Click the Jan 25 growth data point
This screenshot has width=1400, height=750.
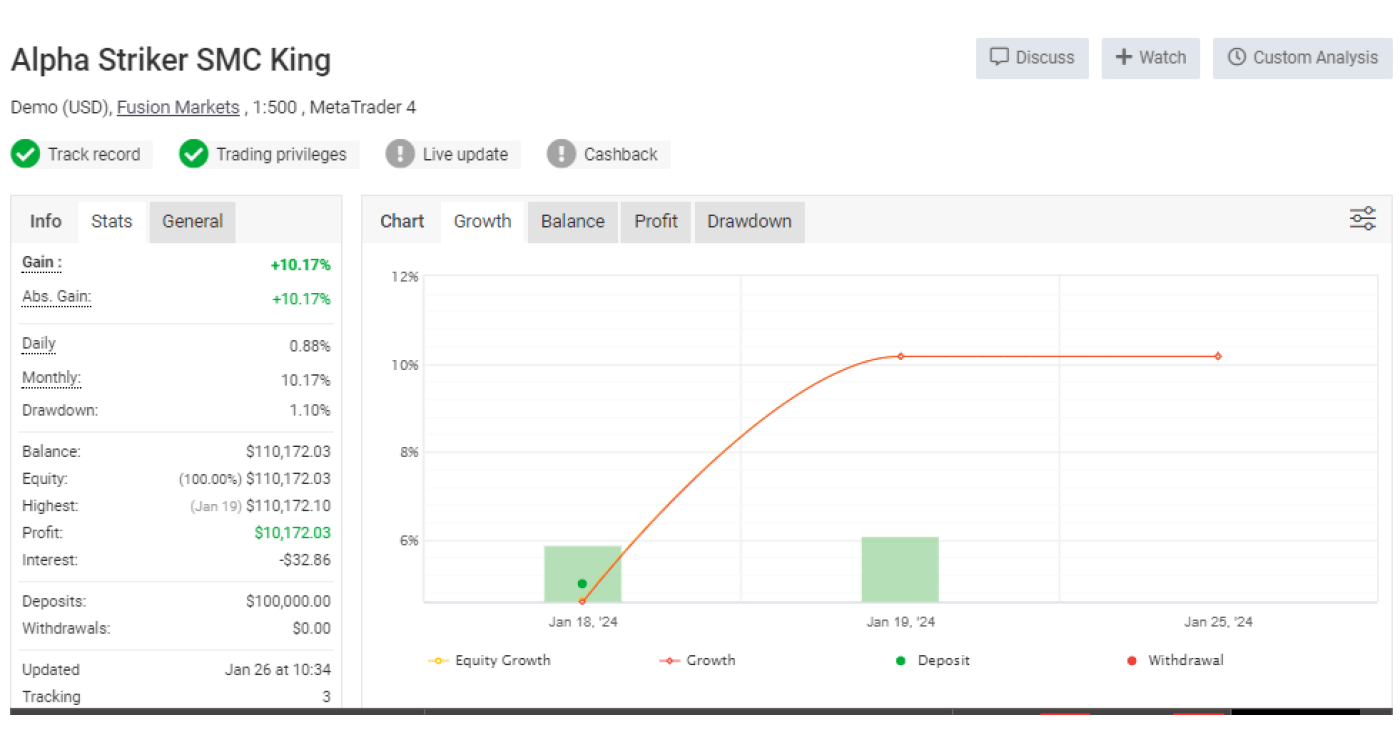click(x=1218, y=356)
